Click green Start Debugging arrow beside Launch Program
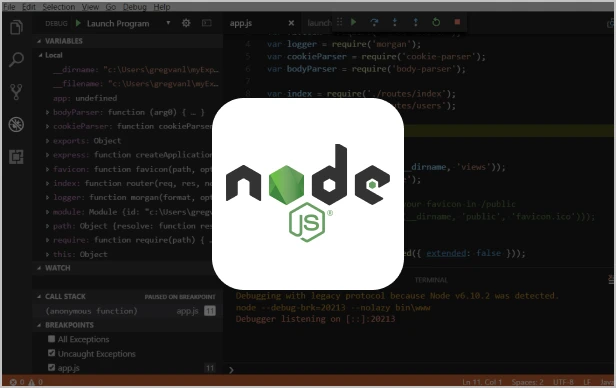This screenshot has width=616, height=388. 78,23
